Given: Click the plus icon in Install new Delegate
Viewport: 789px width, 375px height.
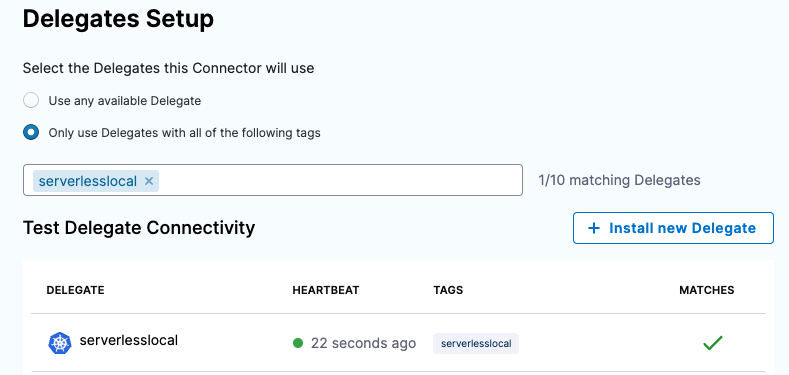Looking at the screenshot, I should [x=594, y=228].
